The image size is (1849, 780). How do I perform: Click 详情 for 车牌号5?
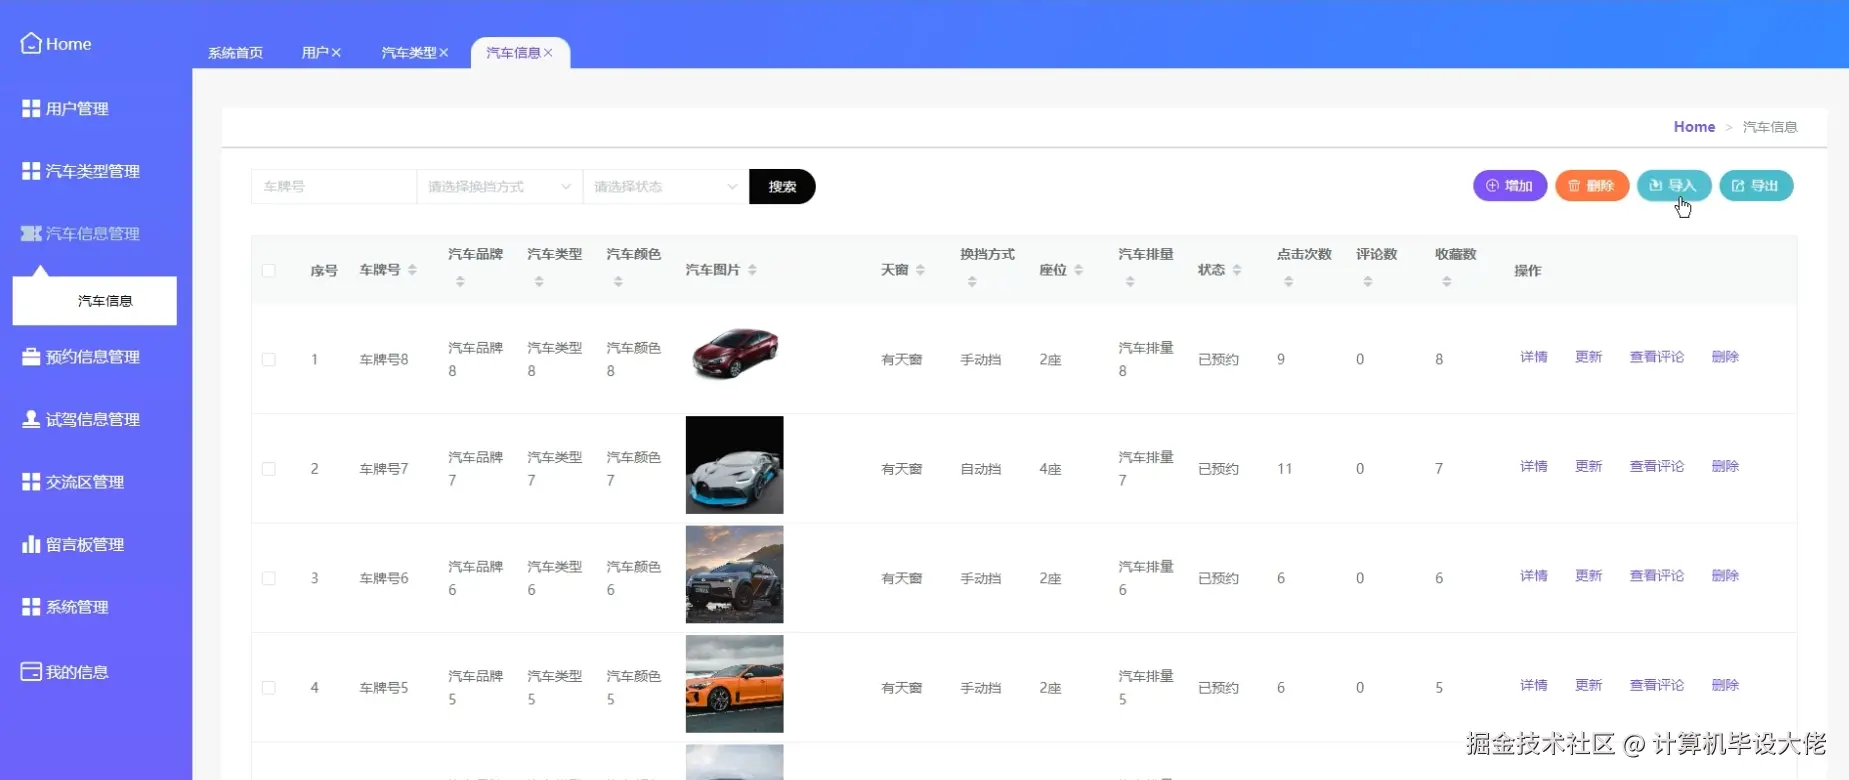(1534, 685)
